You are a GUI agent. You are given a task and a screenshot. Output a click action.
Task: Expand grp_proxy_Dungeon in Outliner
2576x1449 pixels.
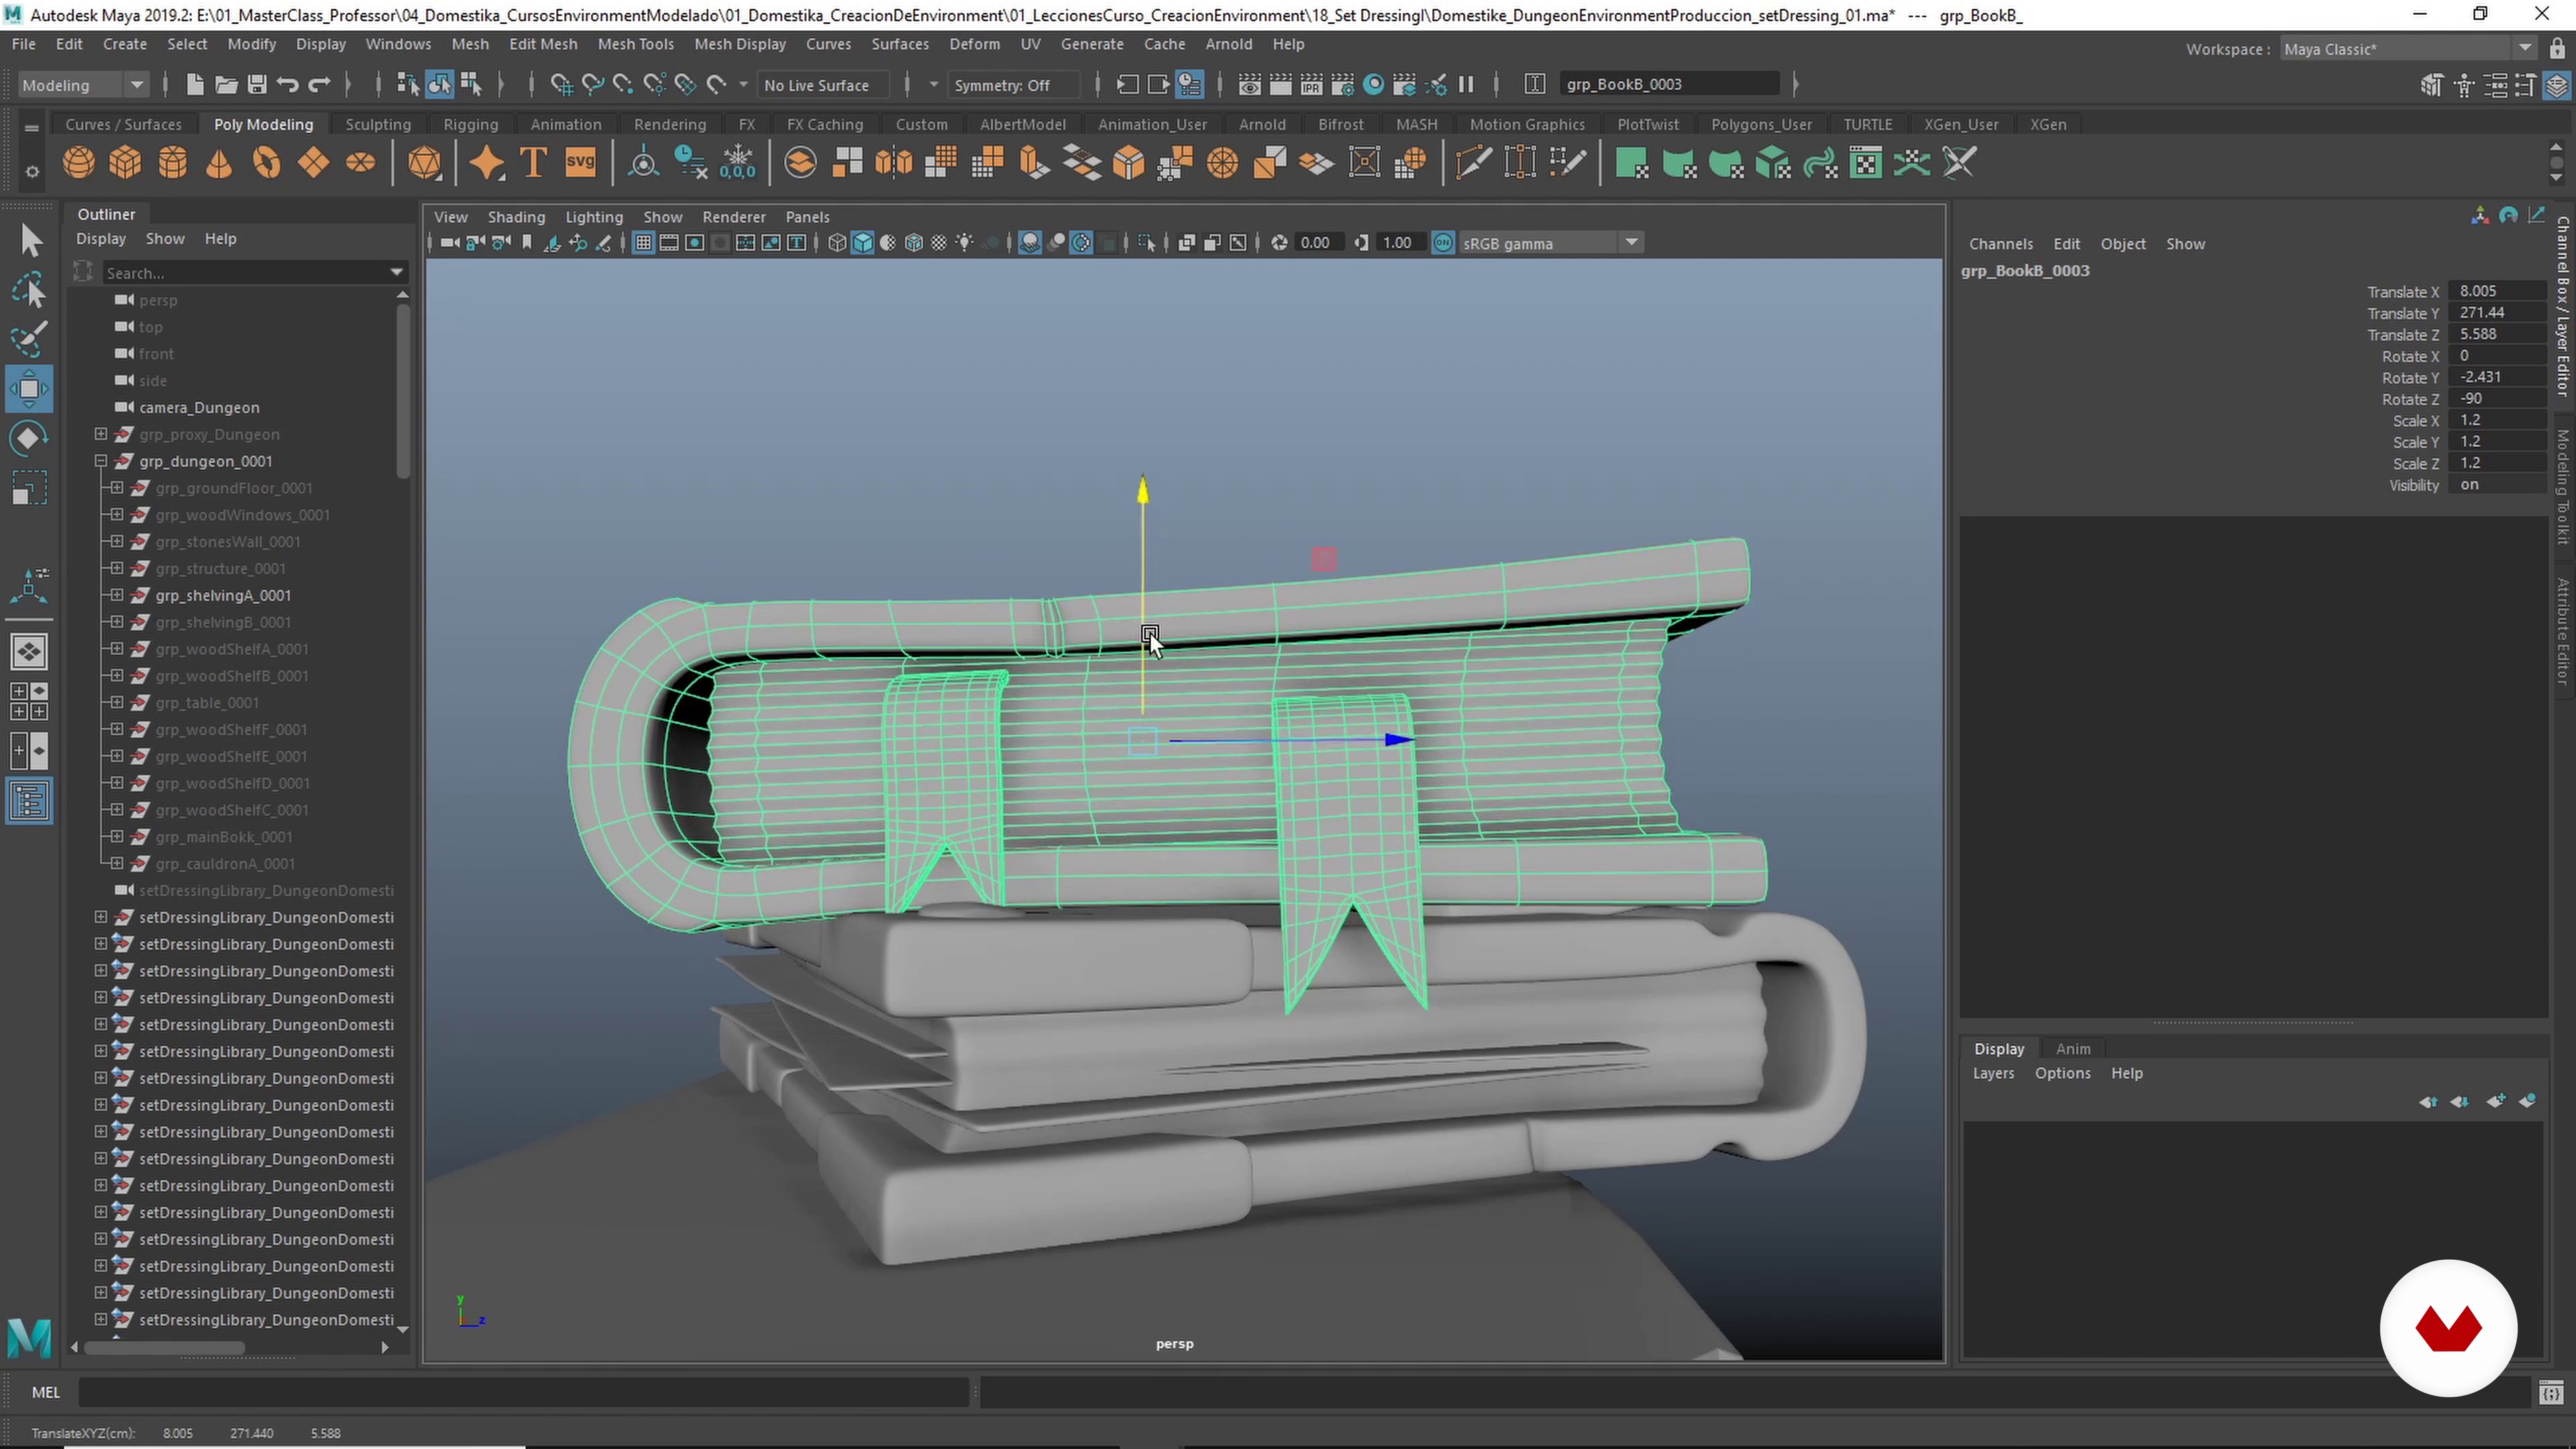coord(101,434)
